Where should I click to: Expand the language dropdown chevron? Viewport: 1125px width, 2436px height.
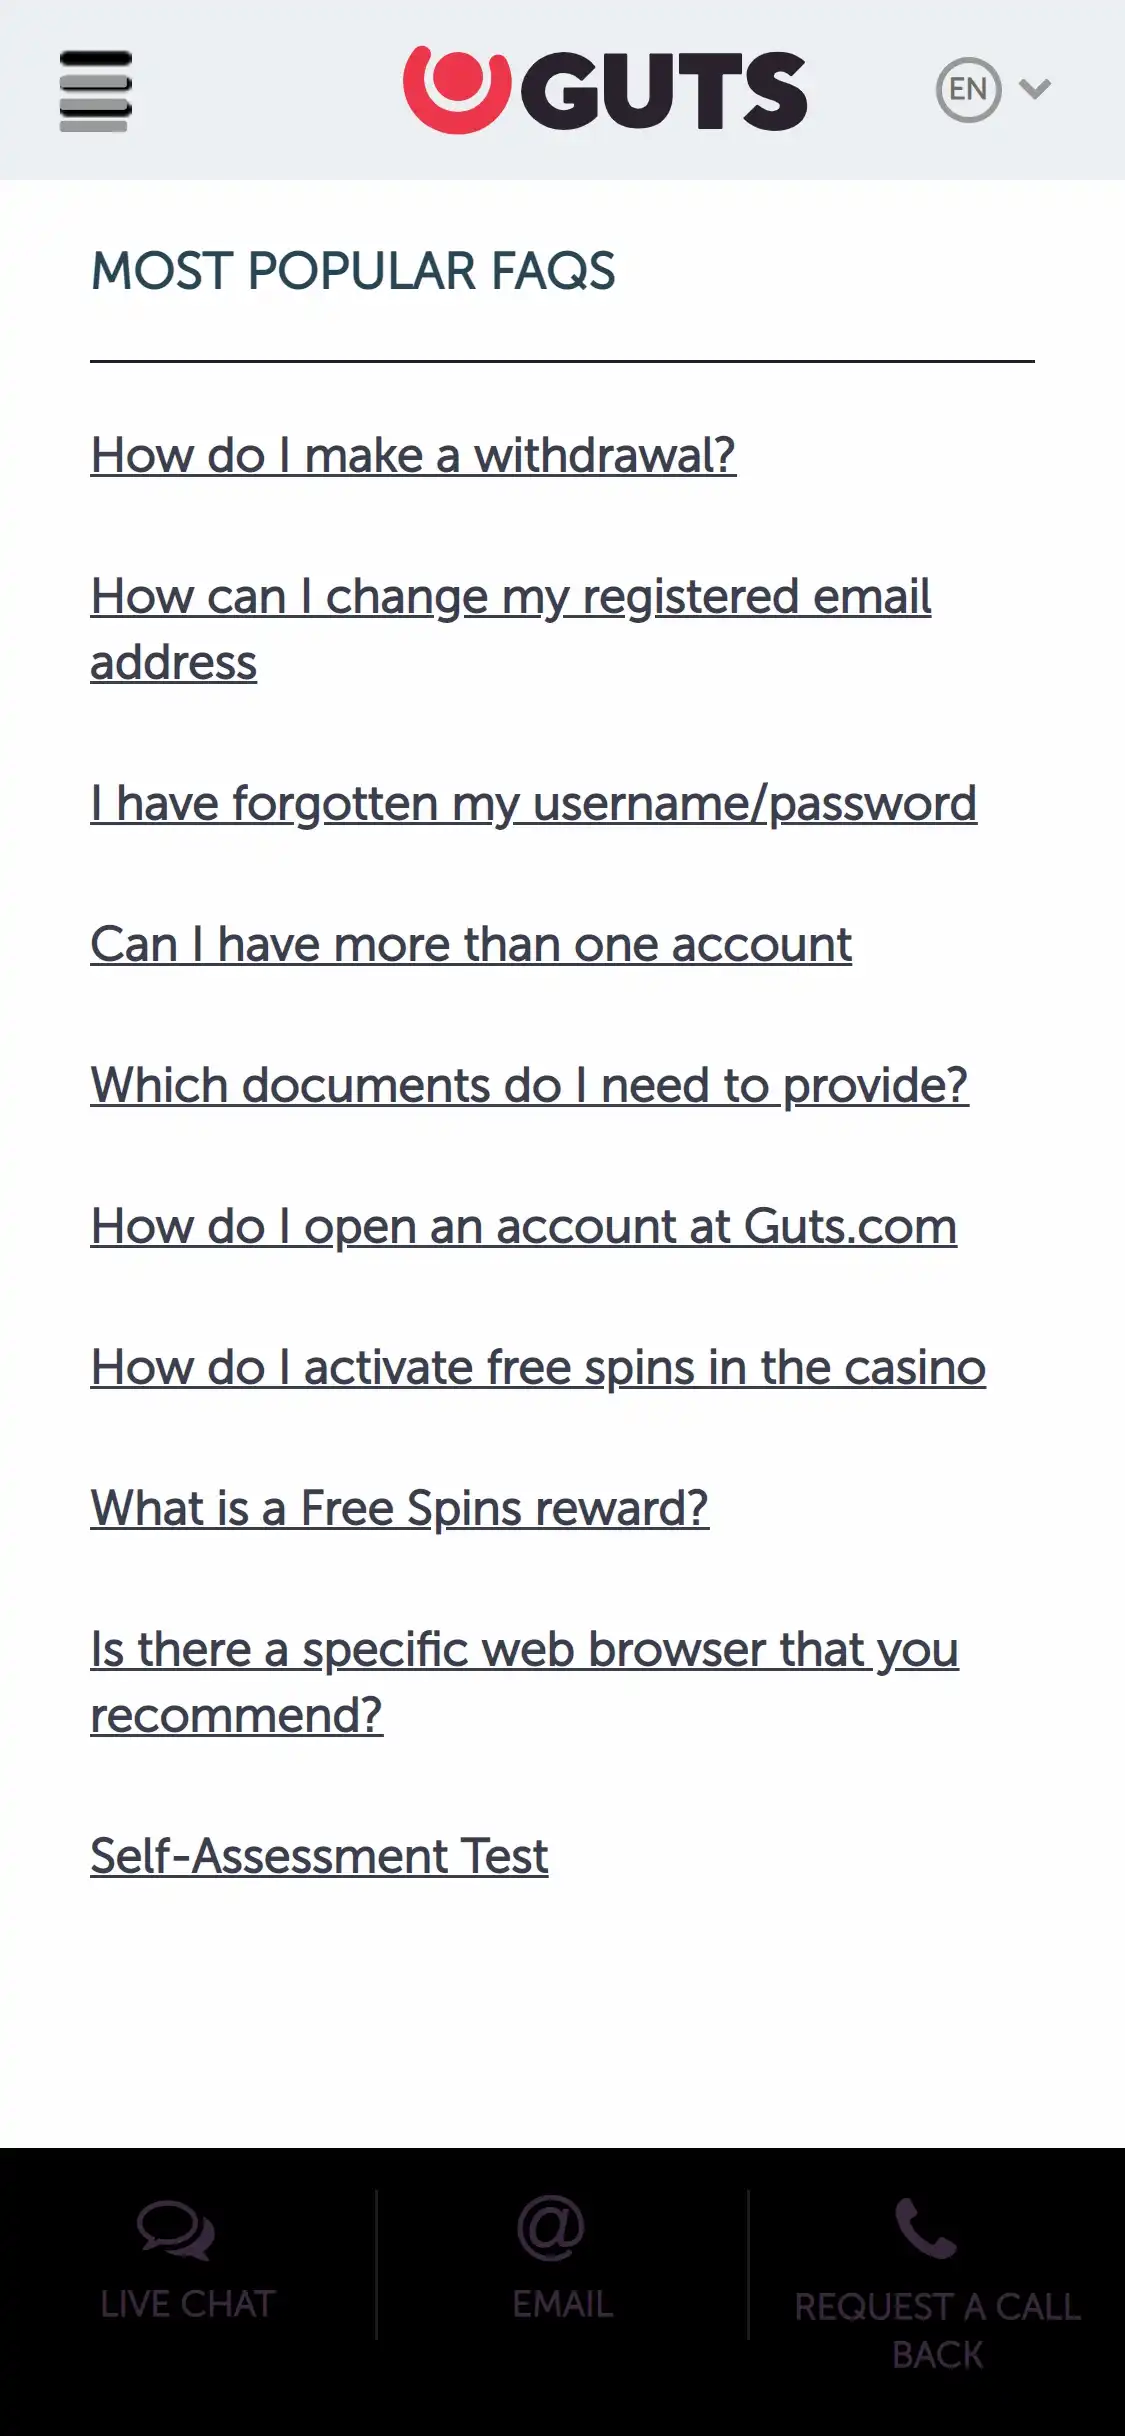click(x=1035, y=90)
